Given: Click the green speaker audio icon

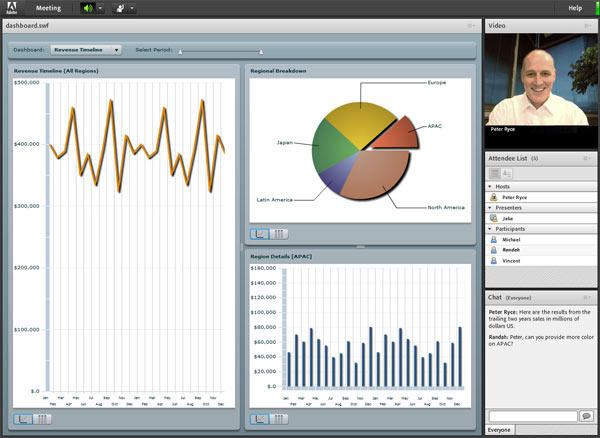Looking at the screenshot, I should [86, 8].
